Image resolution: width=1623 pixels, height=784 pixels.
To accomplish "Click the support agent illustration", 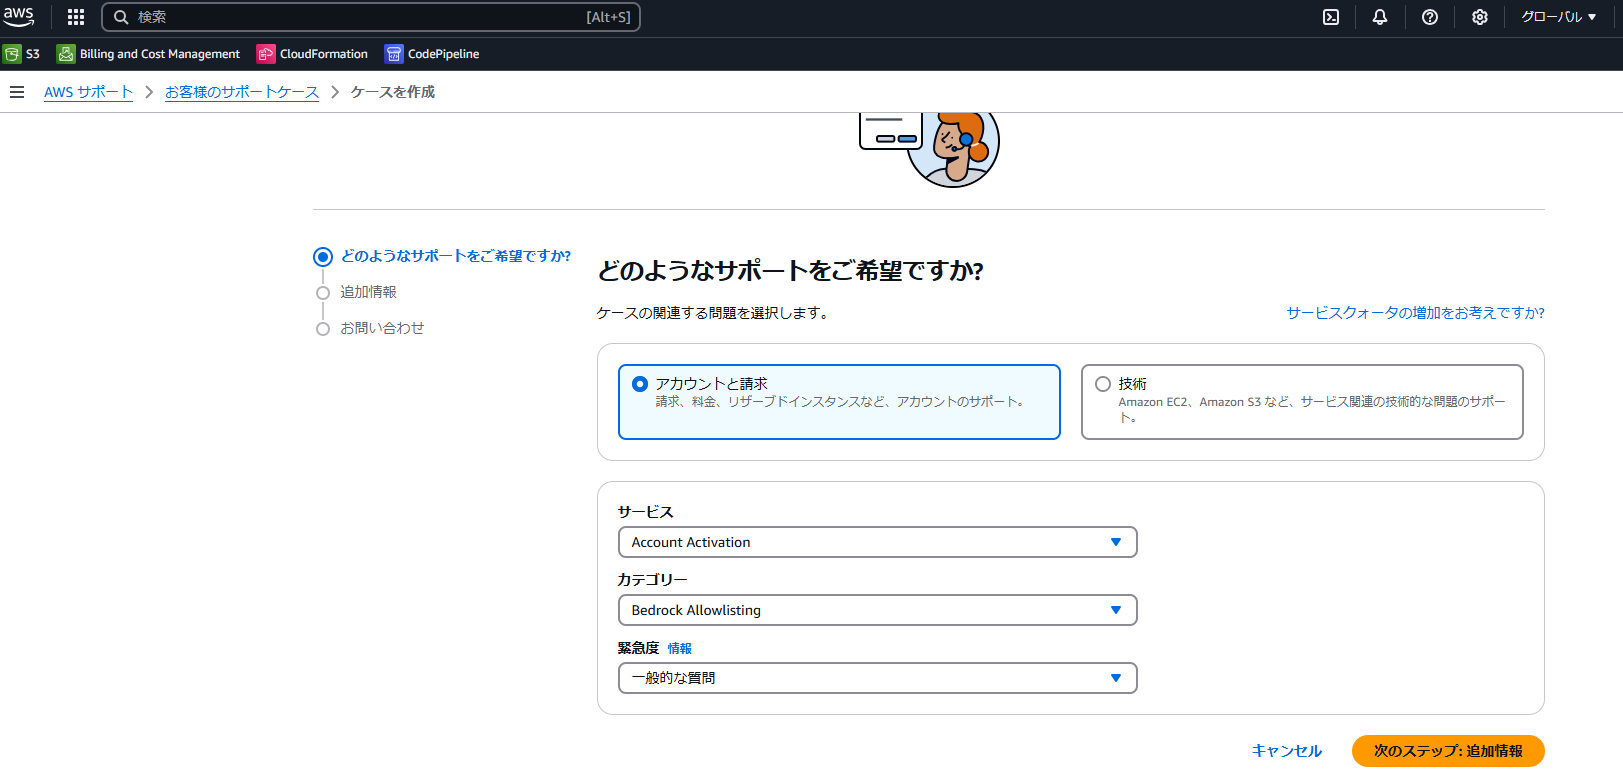I will point(929,149).
